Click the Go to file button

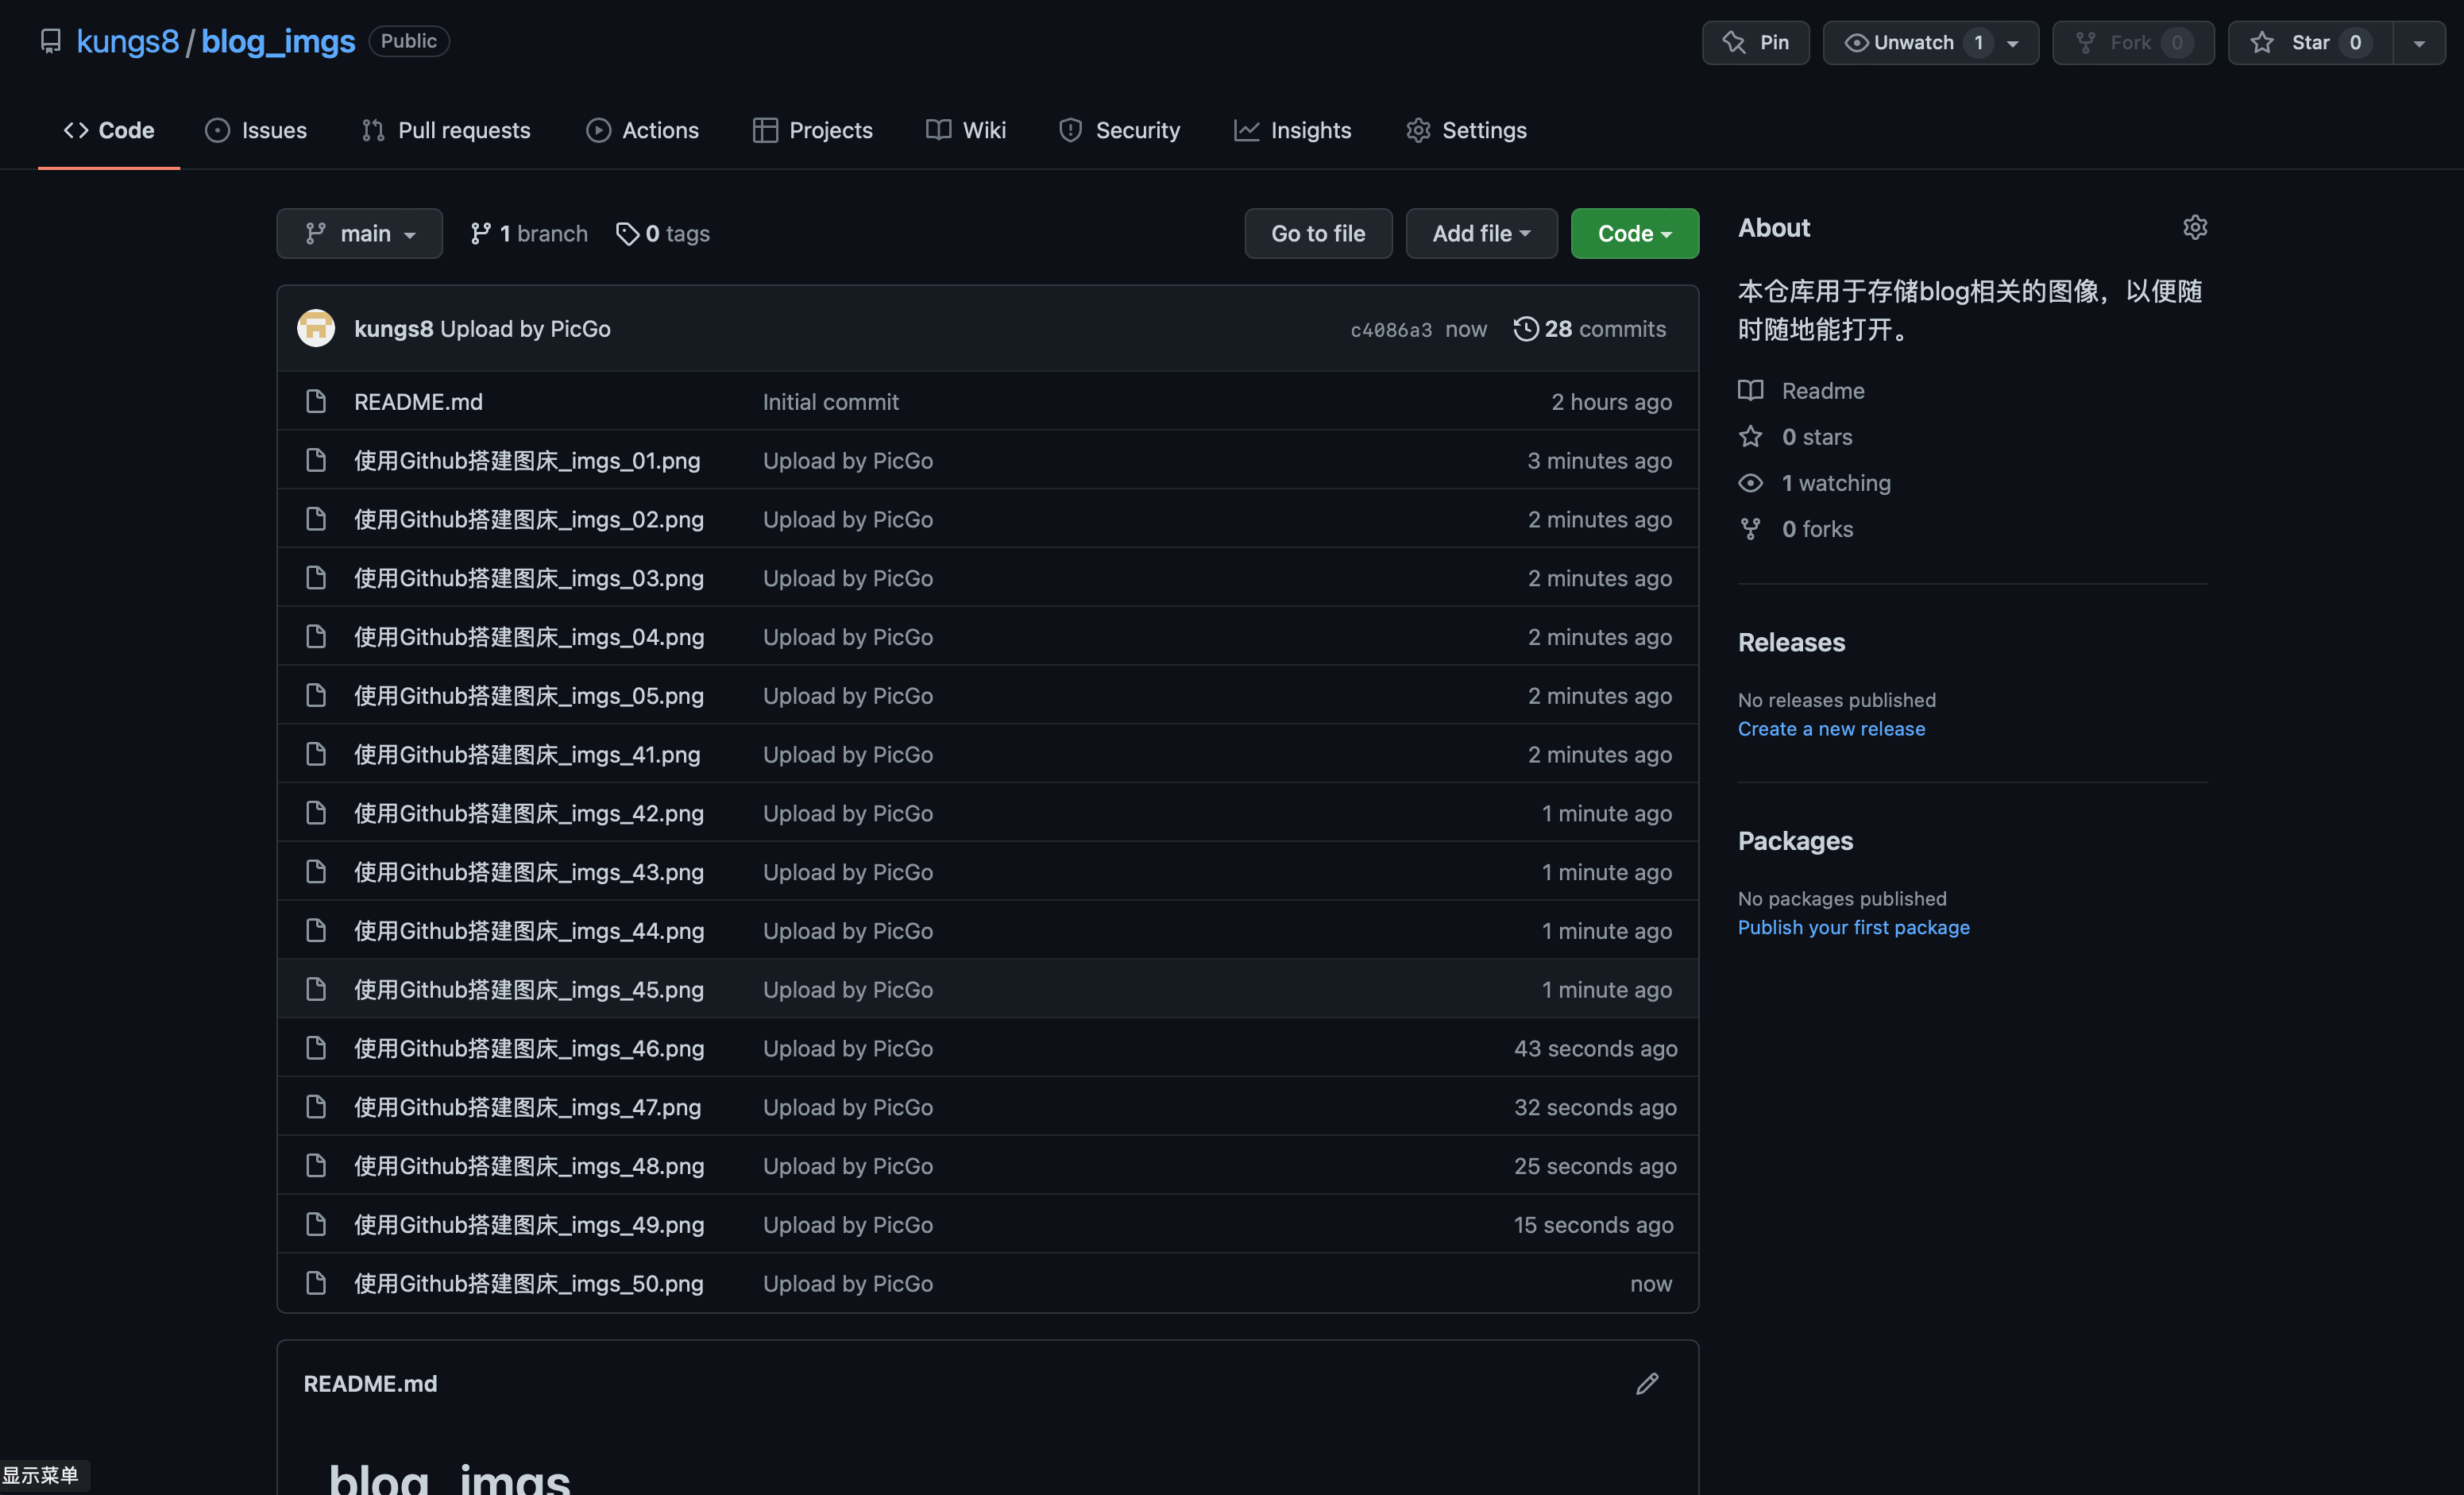coord(1317,233)
